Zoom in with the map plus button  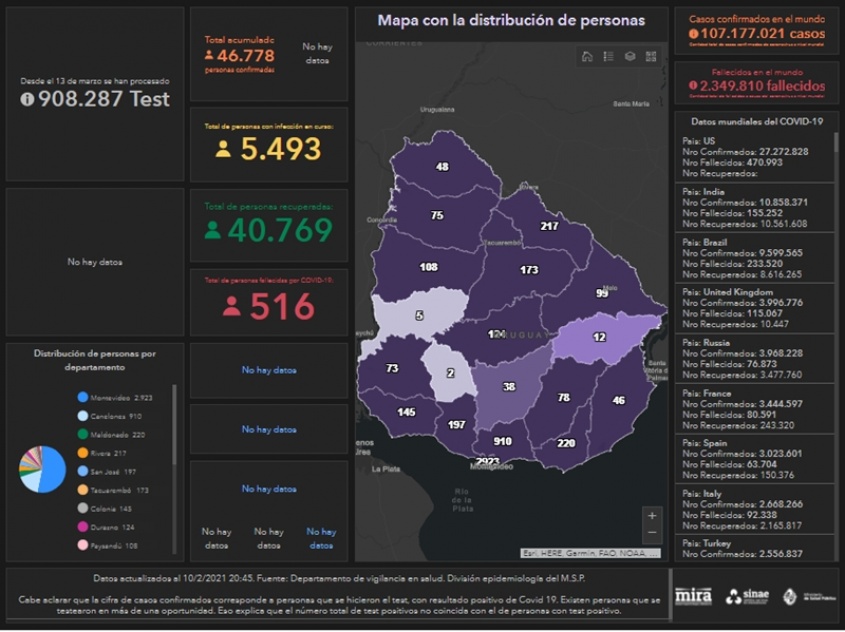(x=652, y=516)
